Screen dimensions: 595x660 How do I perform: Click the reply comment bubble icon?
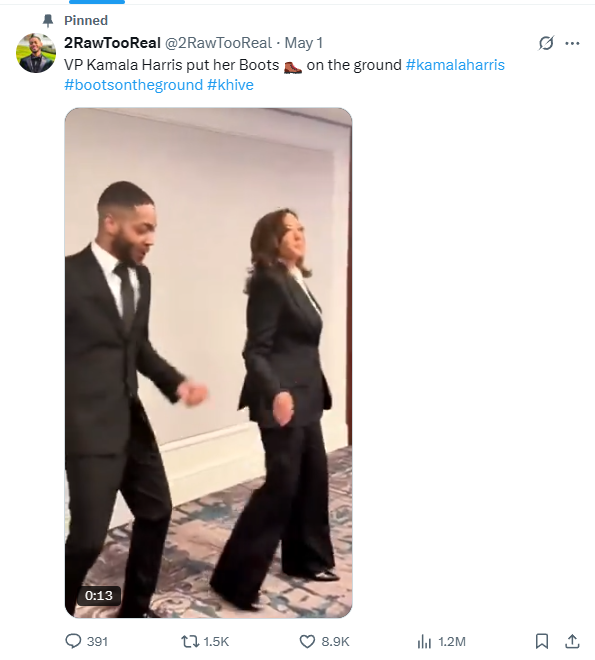73,641
